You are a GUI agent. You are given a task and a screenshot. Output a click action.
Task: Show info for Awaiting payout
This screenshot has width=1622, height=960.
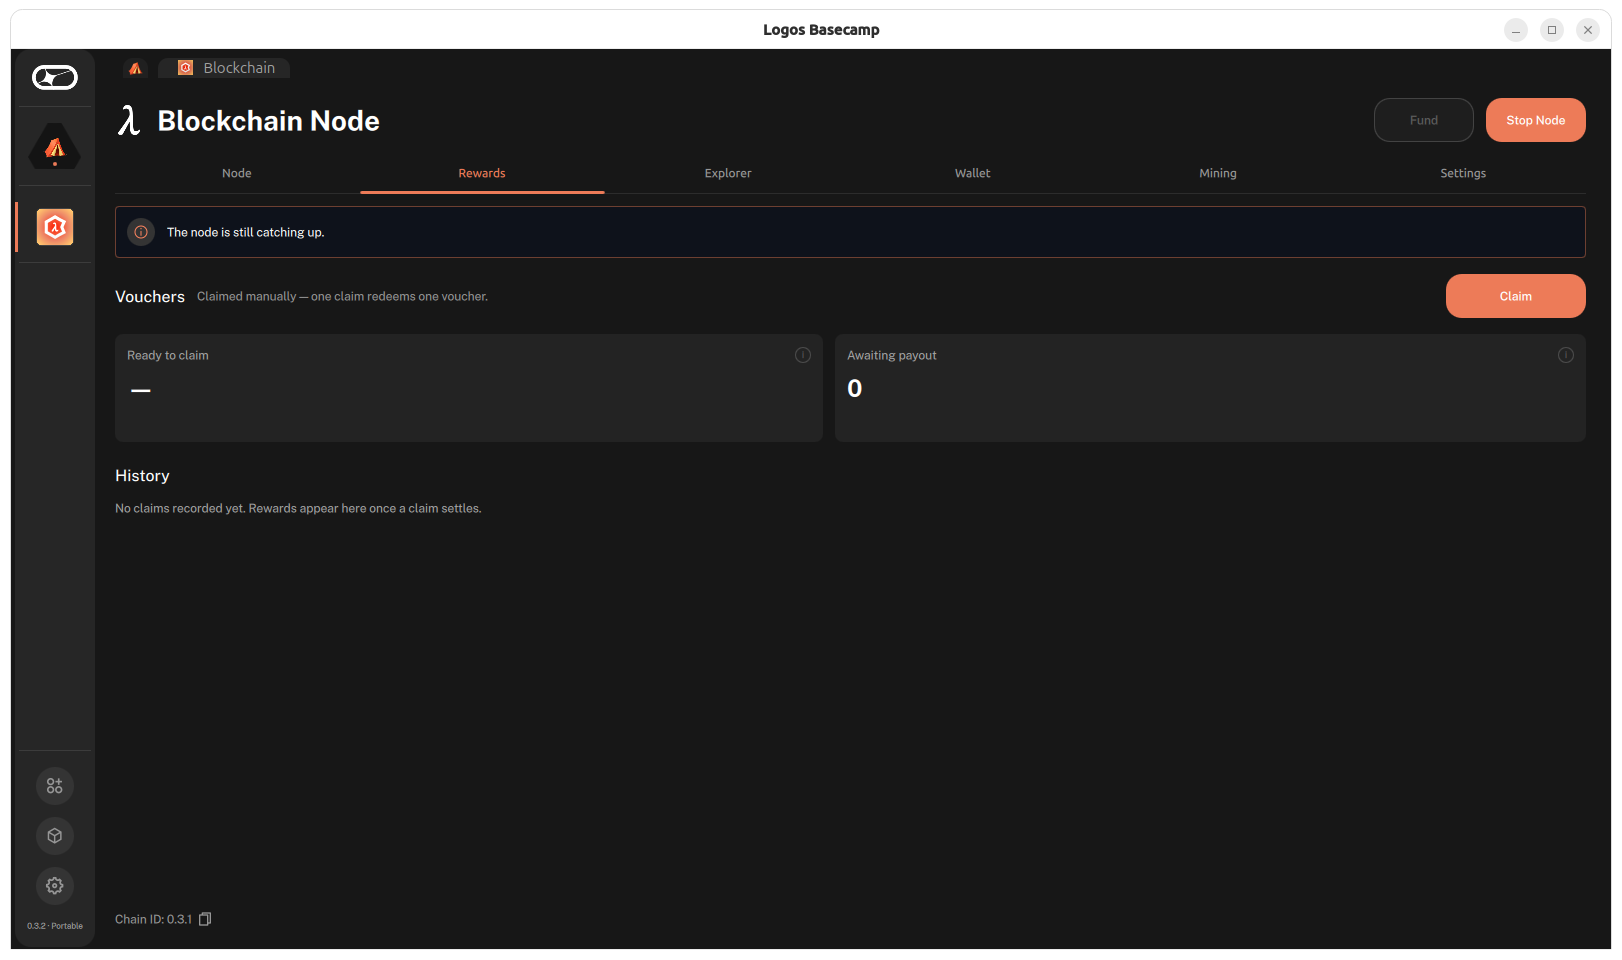coord(1566,355)
